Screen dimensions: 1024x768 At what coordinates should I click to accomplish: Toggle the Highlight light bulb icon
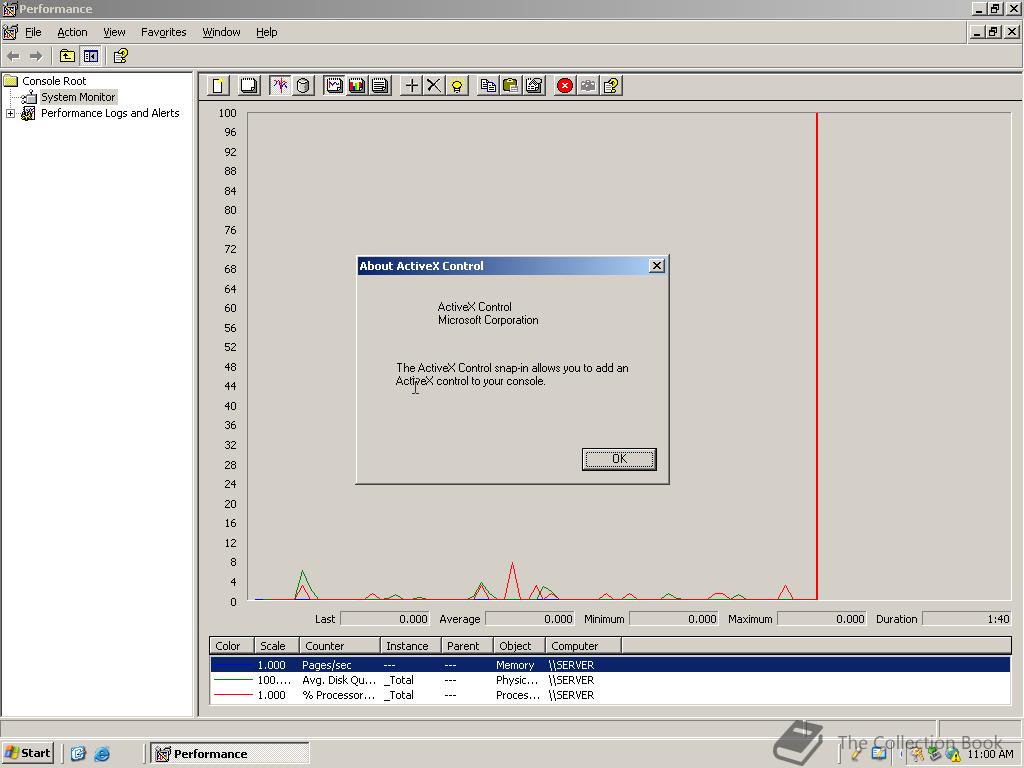457,86
